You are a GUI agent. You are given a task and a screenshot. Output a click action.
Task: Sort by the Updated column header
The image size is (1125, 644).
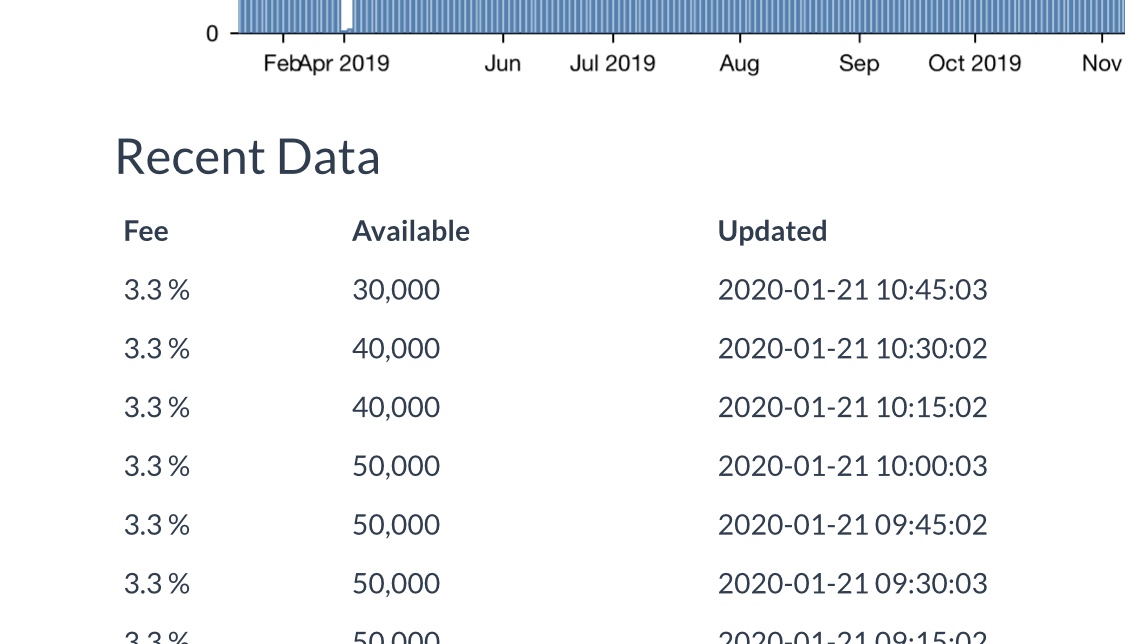point(772,231)
